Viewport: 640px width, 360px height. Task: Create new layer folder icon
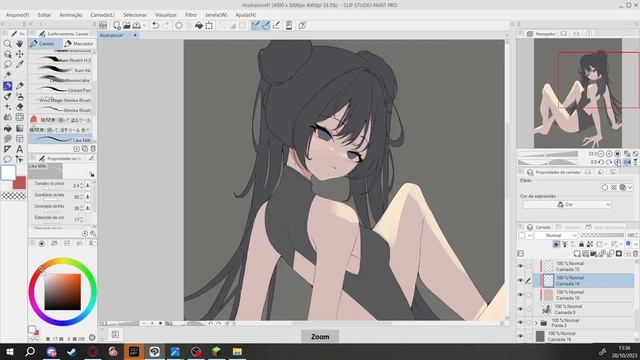[x=594, y=254]
